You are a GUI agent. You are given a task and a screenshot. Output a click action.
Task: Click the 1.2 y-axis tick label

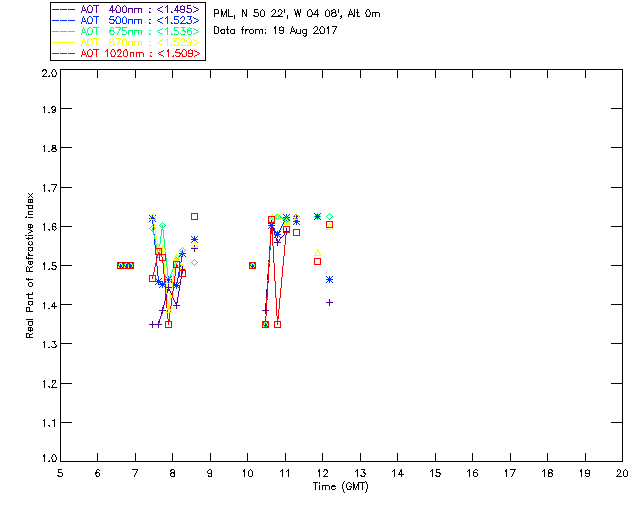49,384
